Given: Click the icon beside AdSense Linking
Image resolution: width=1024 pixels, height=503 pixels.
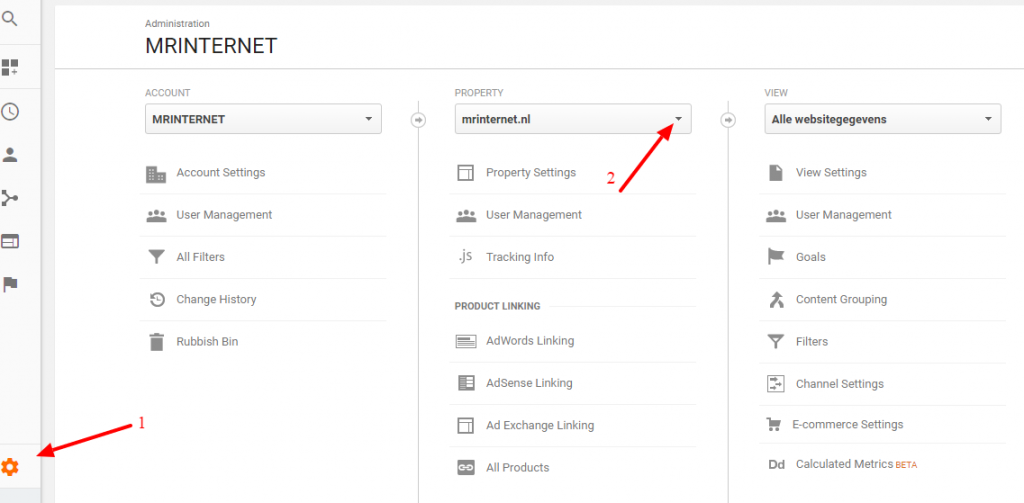Looking at the screenshot, I should pyautogui.click(x=466, y=383).
